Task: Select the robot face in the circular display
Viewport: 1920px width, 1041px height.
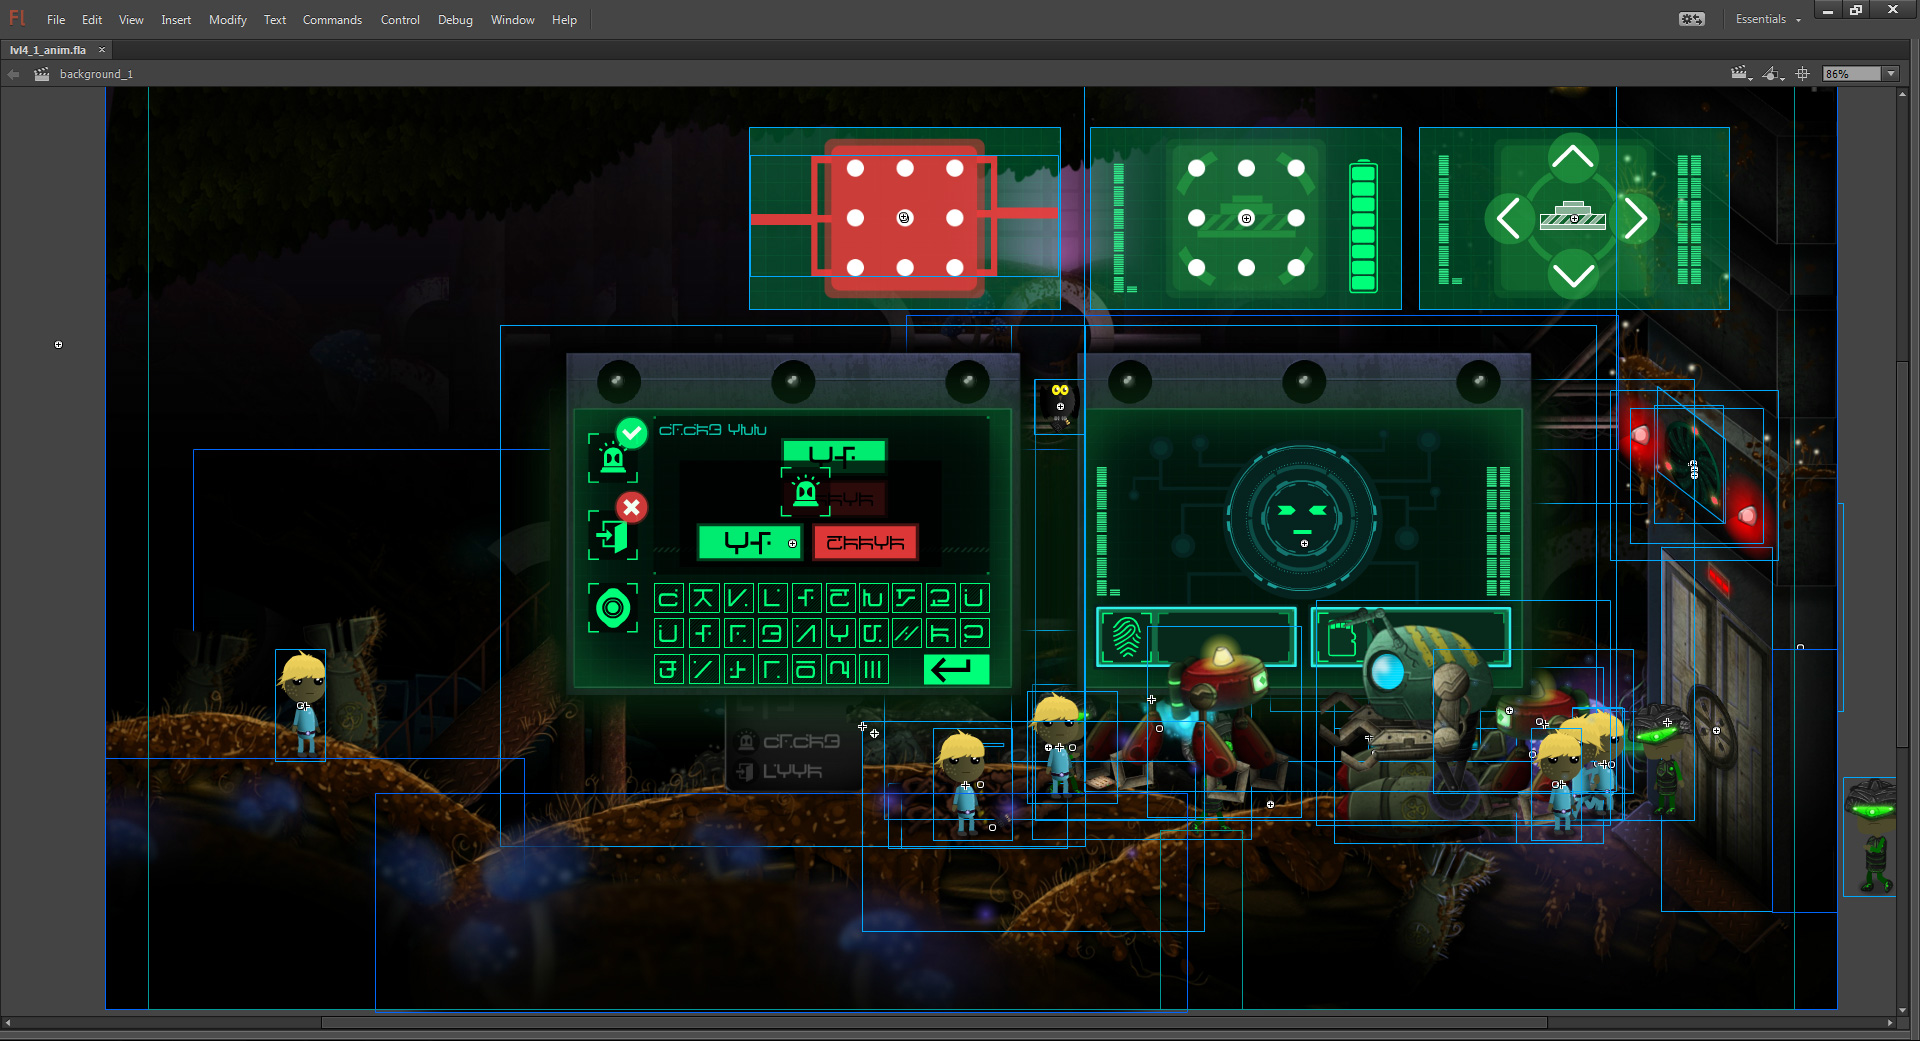Action: tap(1302, 517)
